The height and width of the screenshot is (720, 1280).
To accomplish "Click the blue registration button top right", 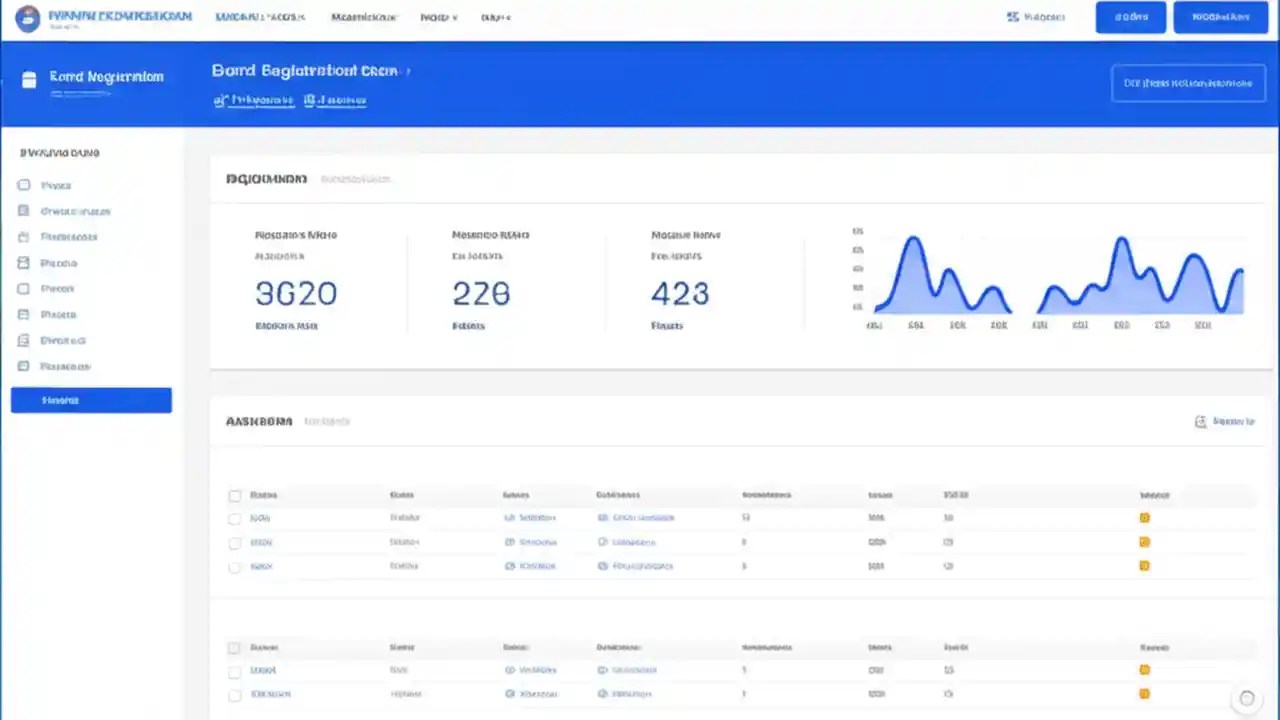I will (1220, 17).
